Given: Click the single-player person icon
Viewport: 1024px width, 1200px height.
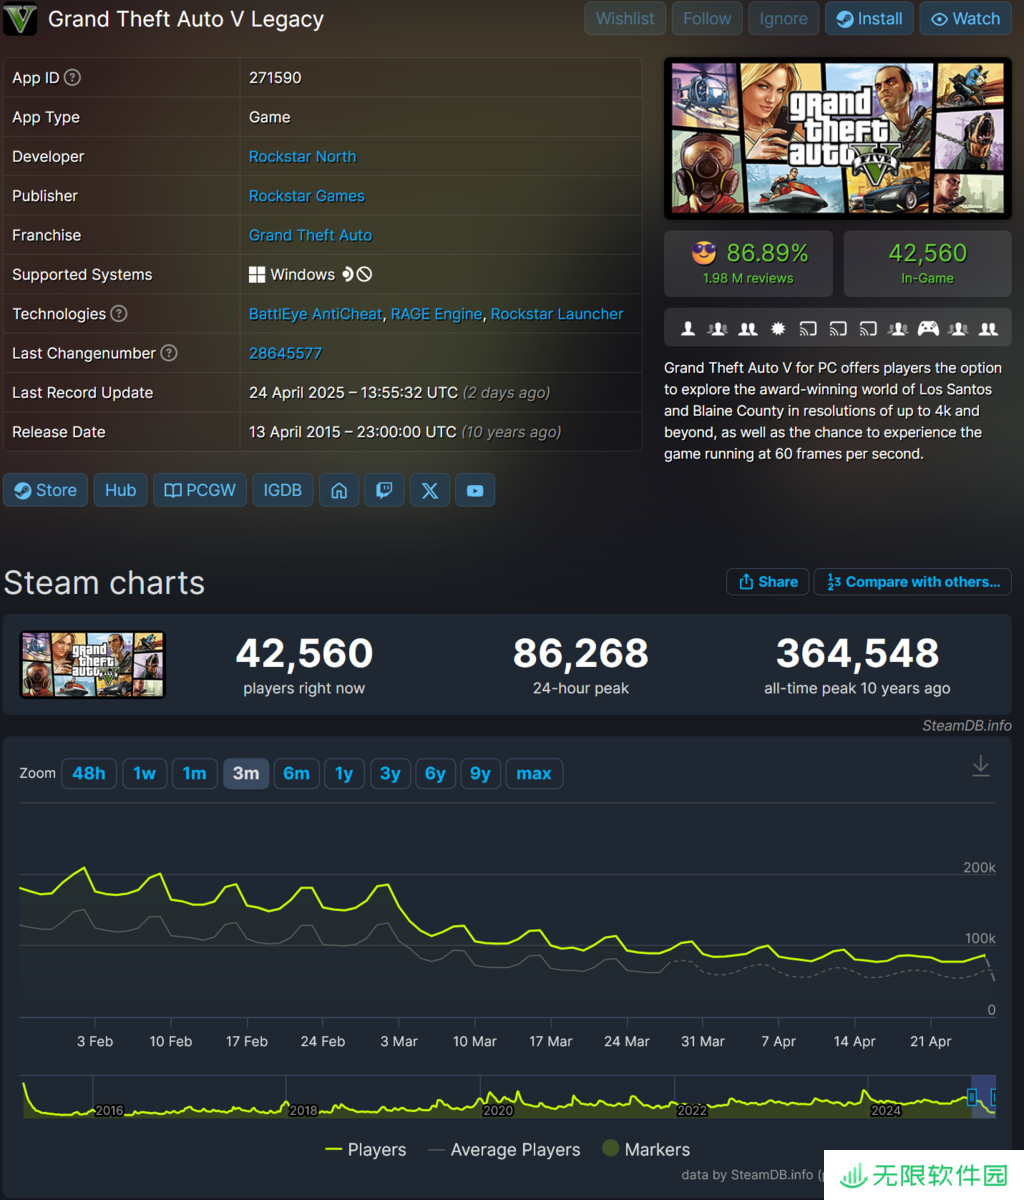Looking at the screenshot, I should pos(688,328).
